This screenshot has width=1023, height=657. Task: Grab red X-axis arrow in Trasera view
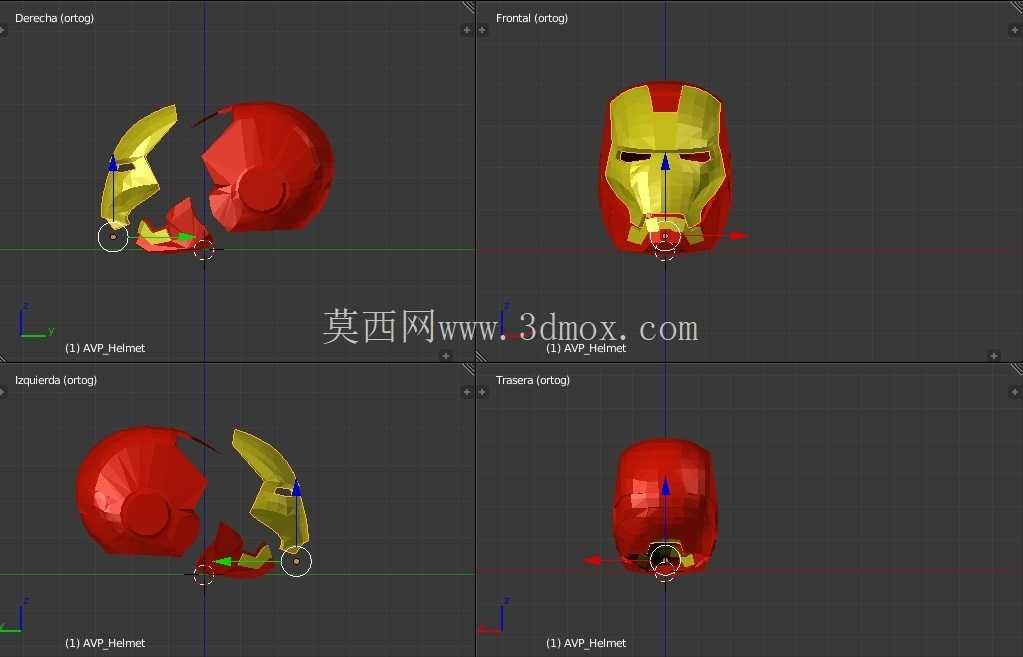[592, 560]
